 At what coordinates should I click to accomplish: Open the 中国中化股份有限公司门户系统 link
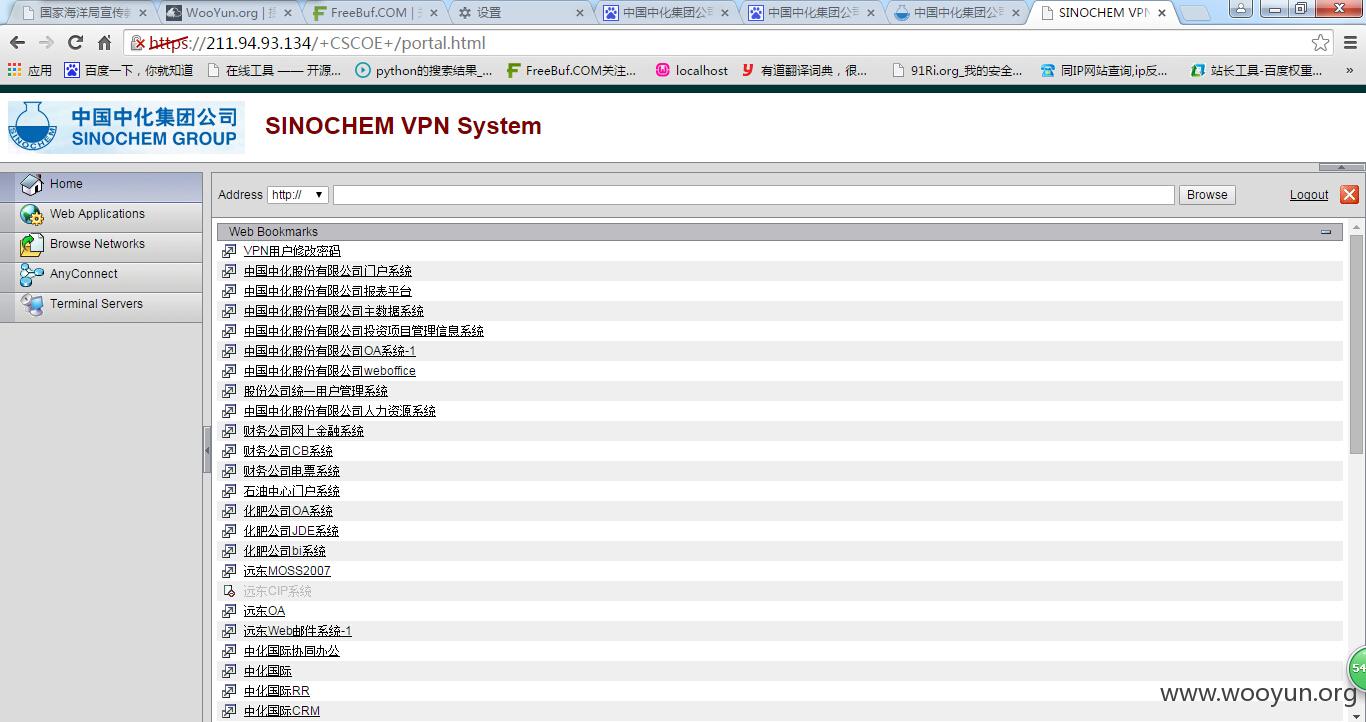[328, 271]
